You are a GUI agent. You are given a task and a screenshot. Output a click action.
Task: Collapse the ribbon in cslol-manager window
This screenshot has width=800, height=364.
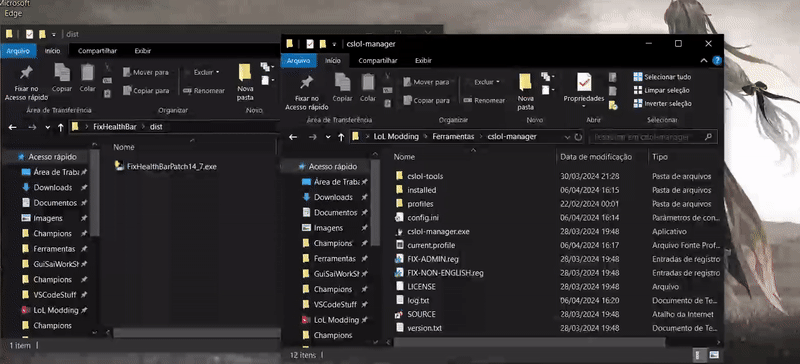pos(704,61)
